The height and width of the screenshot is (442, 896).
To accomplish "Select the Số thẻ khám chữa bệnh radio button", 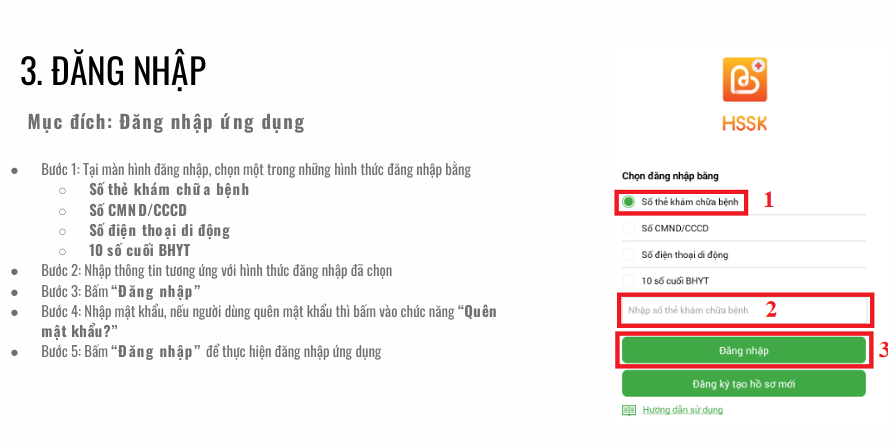I will [628, 202].
